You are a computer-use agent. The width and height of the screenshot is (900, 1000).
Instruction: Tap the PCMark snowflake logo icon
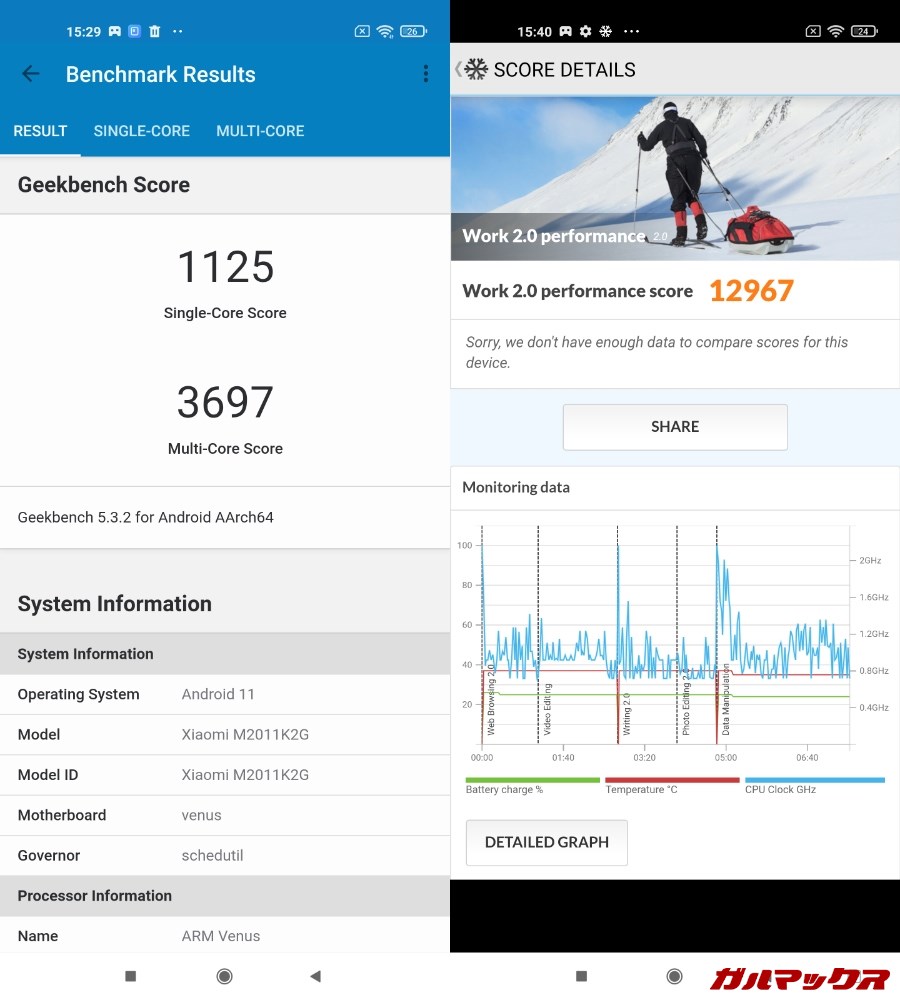pyautogui.click(x=476, y=70)
